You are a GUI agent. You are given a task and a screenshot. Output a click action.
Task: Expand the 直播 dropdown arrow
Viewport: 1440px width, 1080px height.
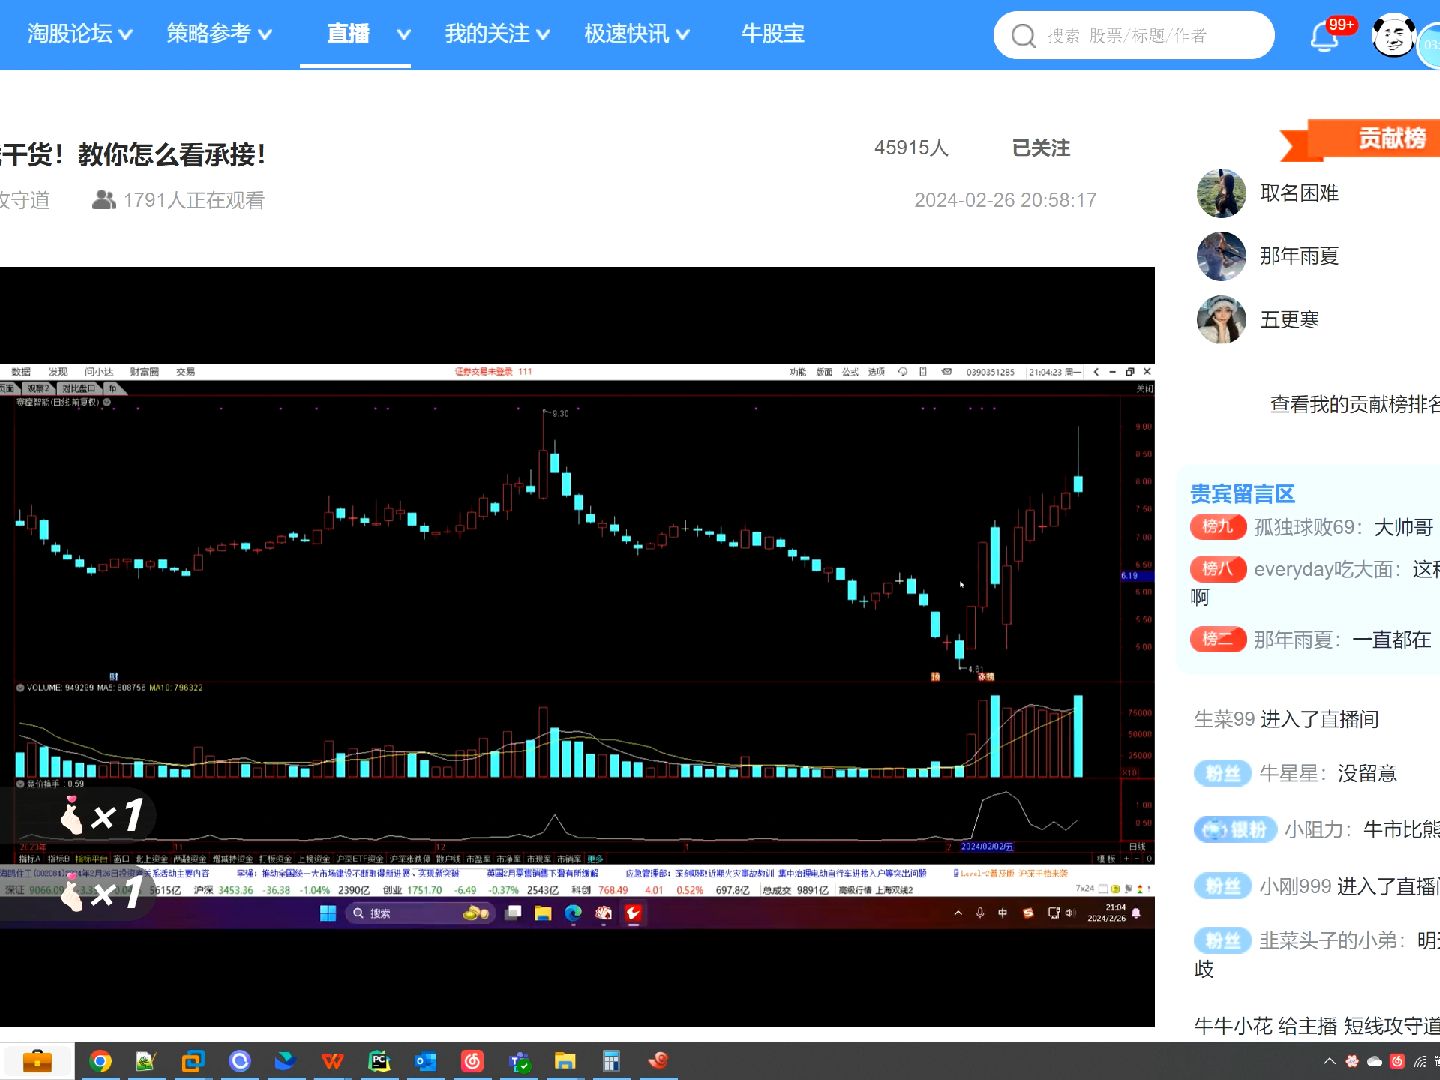[404, 34]
